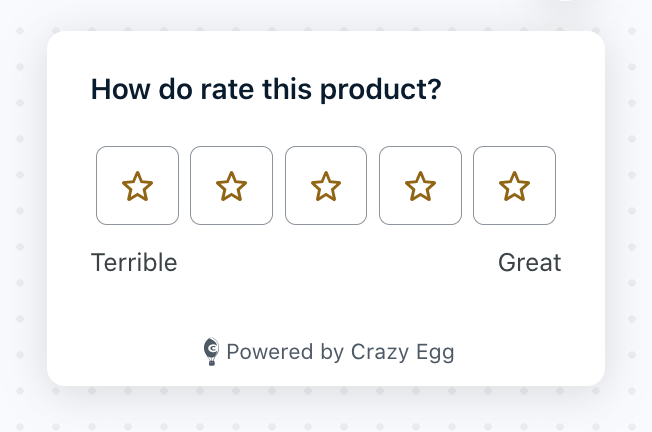Click the 'How do rate this product?' heading
The height and width of the screenshot is (432, 652).
266,89
